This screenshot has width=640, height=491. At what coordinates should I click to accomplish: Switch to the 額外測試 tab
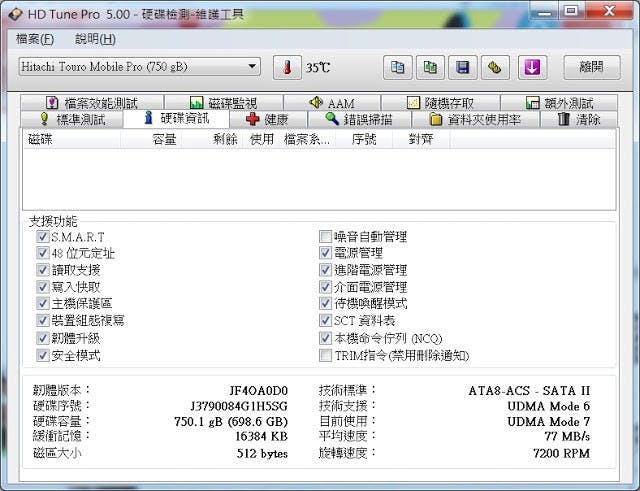559,103
